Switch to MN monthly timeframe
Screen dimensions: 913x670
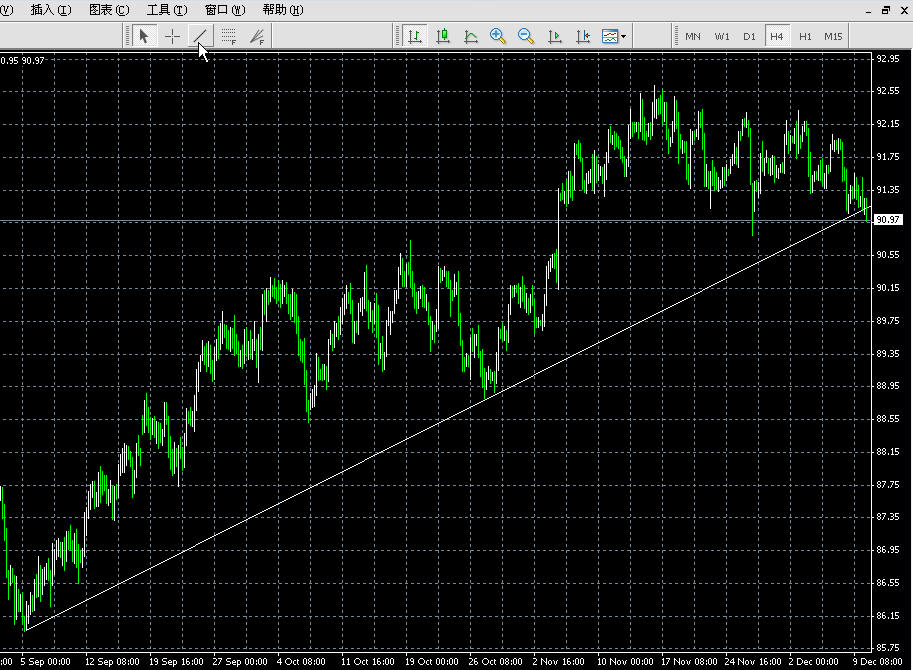click(693, 36)
